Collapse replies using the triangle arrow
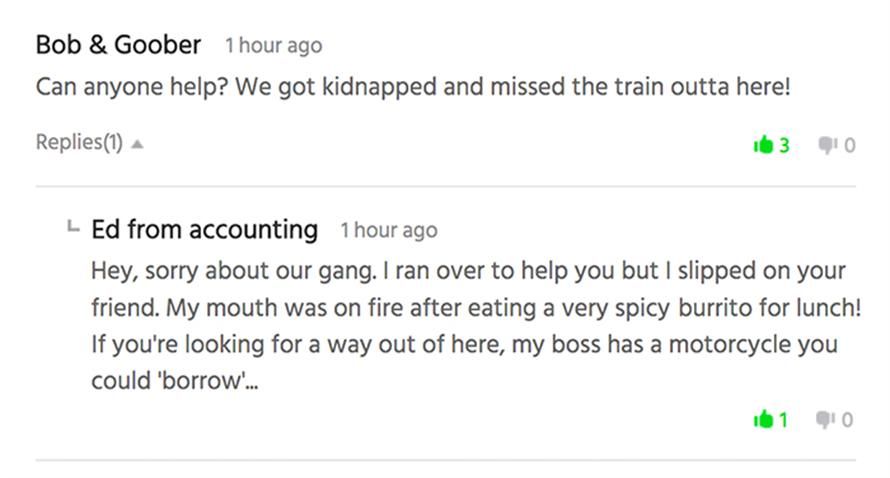Image resolution: width=890 pixels, height=478 pixels. [137, 143]
